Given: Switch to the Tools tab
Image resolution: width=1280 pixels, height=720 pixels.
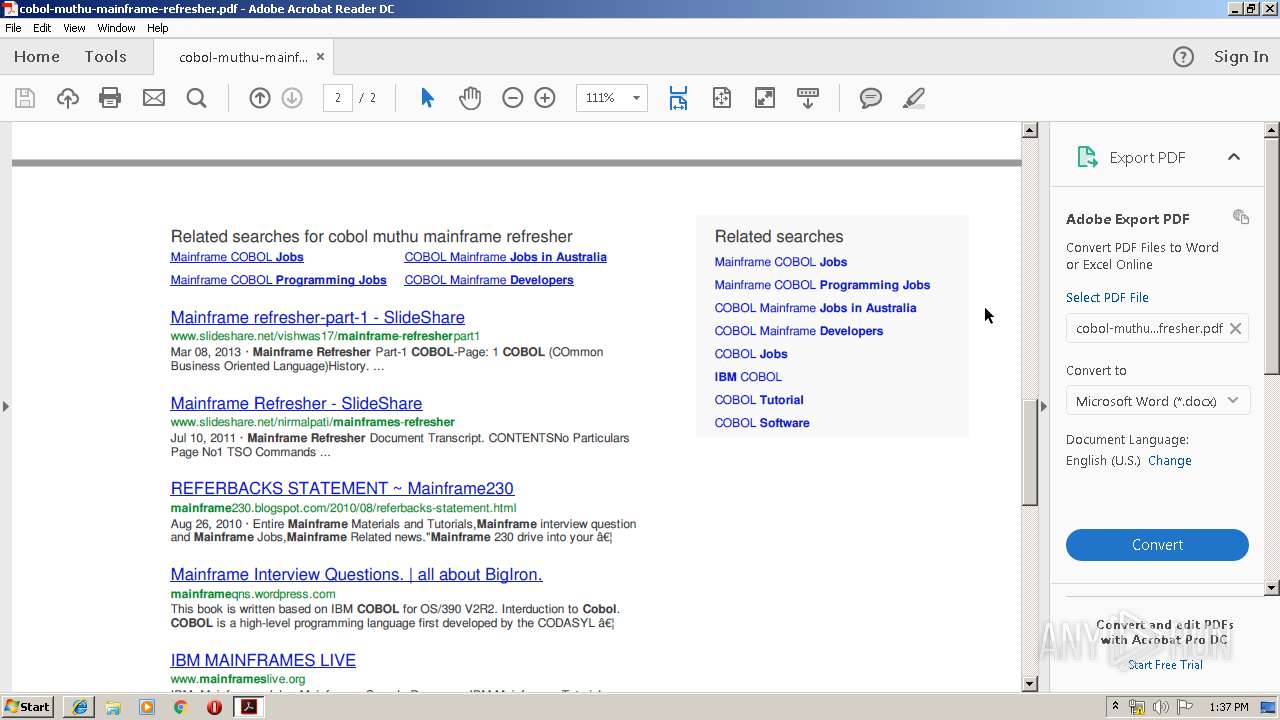Looking at the screenshot, I should (105, 57).
